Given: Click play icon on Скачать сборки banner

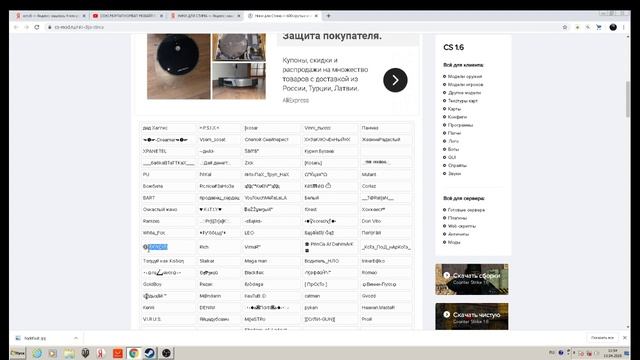Looking at the screenshot, I should pos(447,276).
